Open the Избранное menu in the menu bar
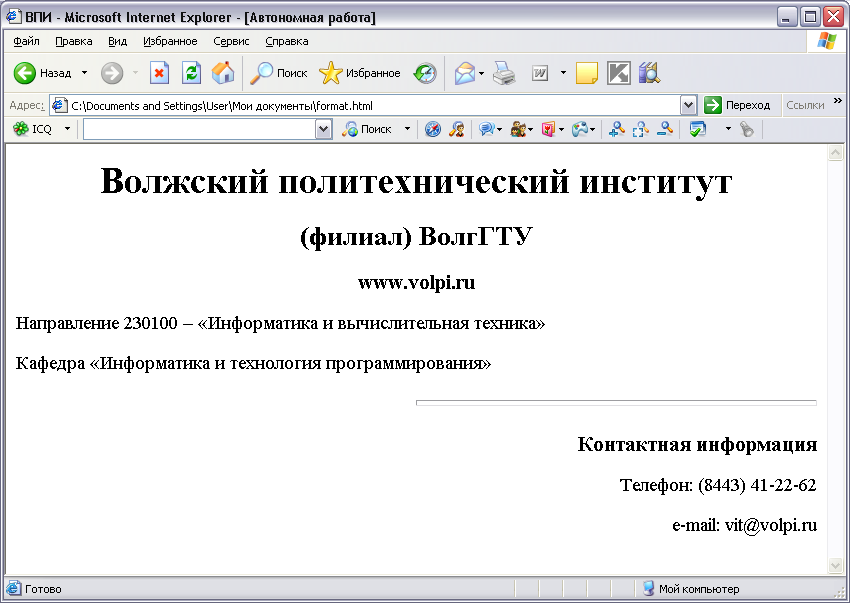The width and height of the screenshot is (850, 603). click(x=170, y=41)
